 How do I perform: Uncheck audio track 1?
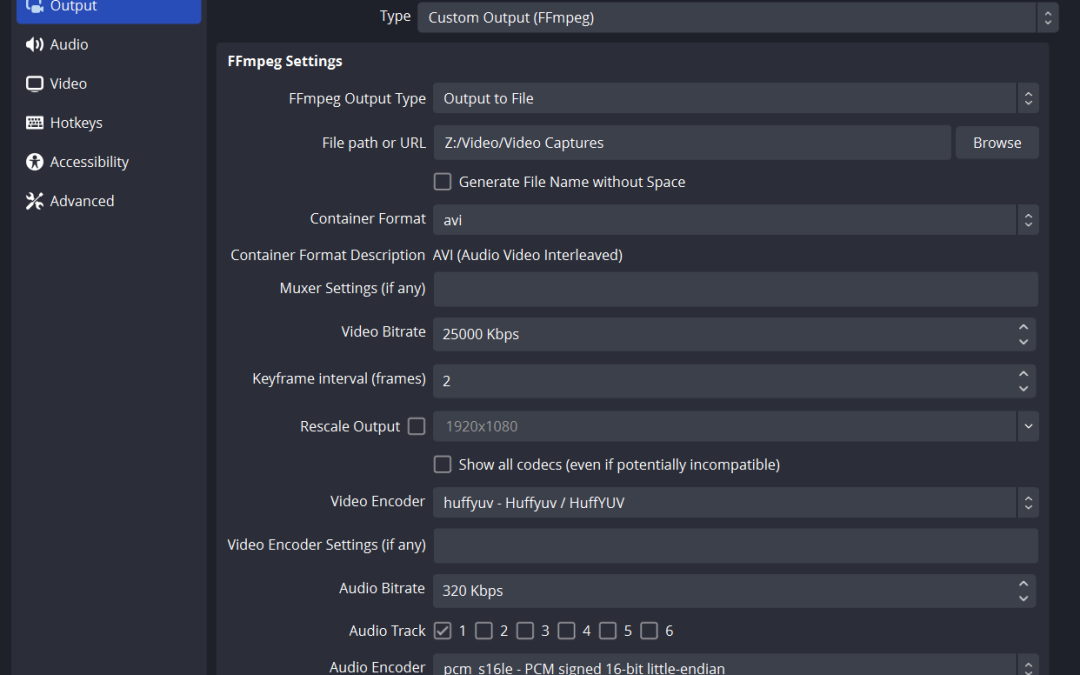coord(443,631)
